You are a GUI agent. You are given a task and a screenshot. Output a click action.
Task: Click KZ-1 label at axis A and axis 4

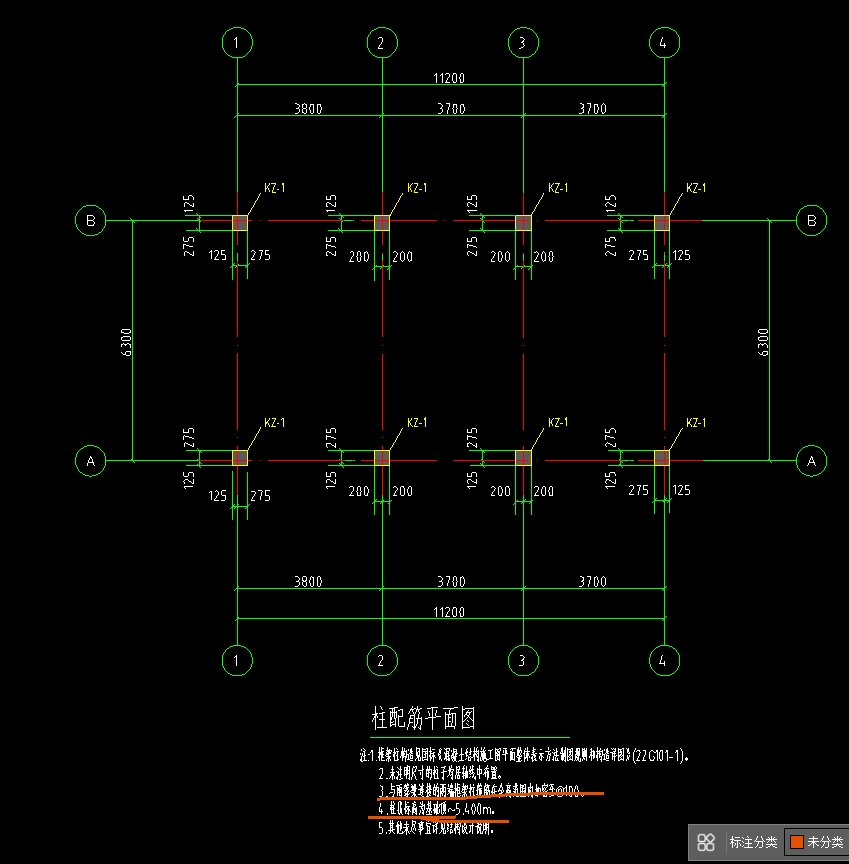click(x=696, y=423)
